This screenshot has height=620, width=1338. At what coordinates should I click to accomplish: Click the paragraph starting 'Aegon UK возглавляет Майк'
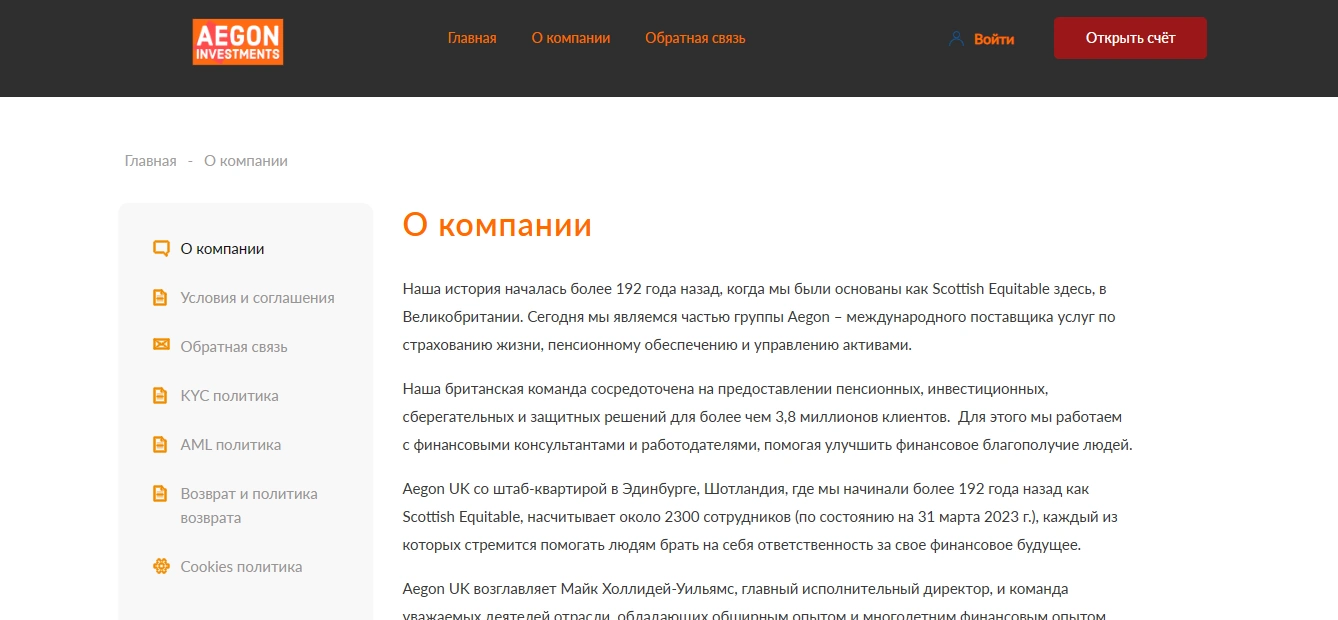coord(753,600)
